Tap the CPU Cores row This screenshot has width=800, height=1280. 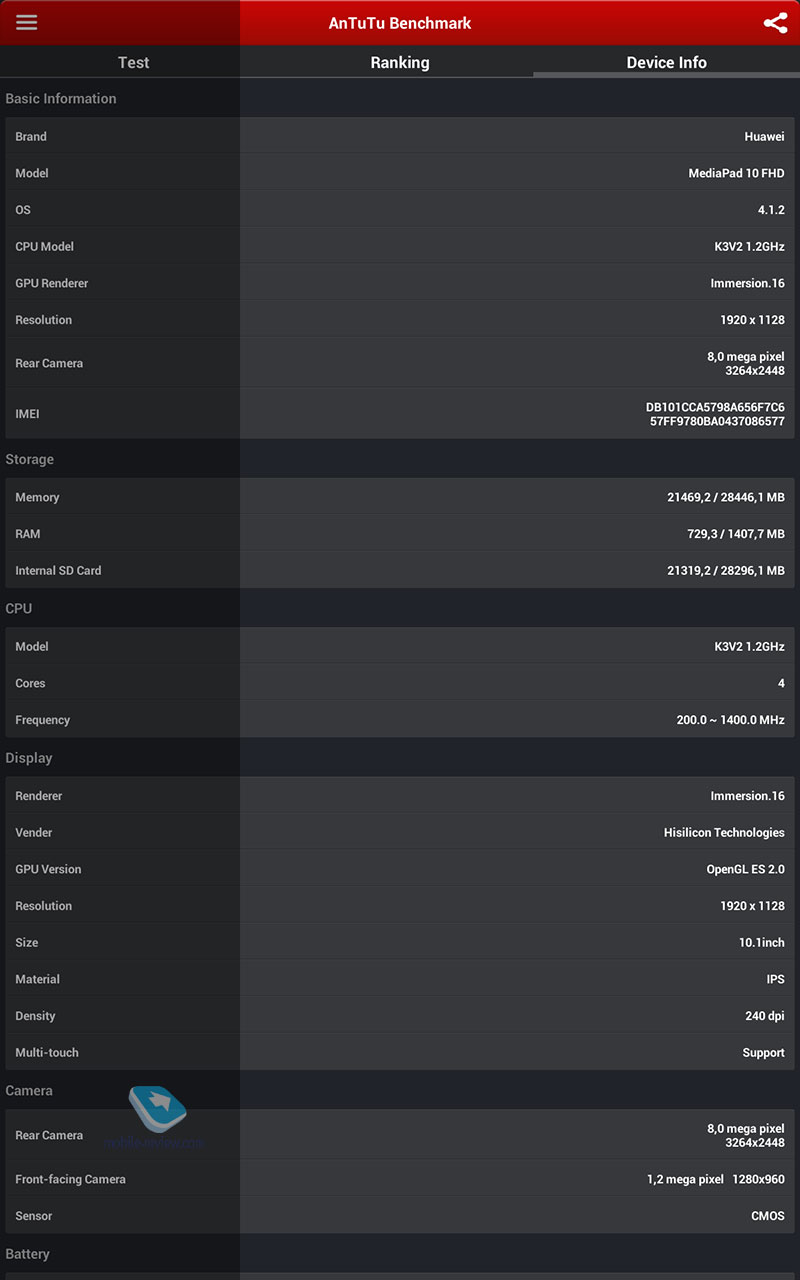tap(400, 683)
